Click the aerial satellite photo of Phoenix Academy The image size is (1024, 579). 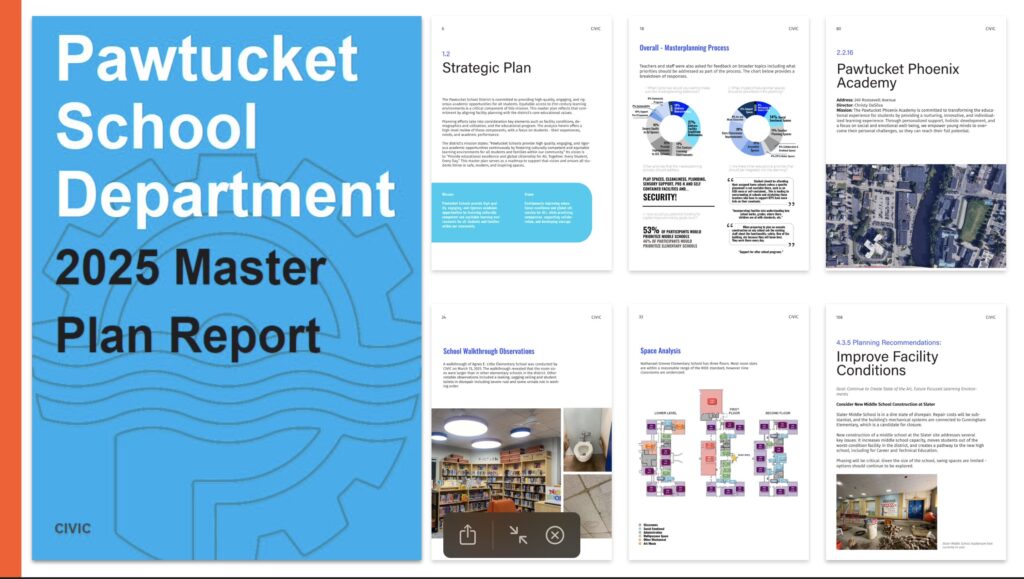(x=915, y=217)
